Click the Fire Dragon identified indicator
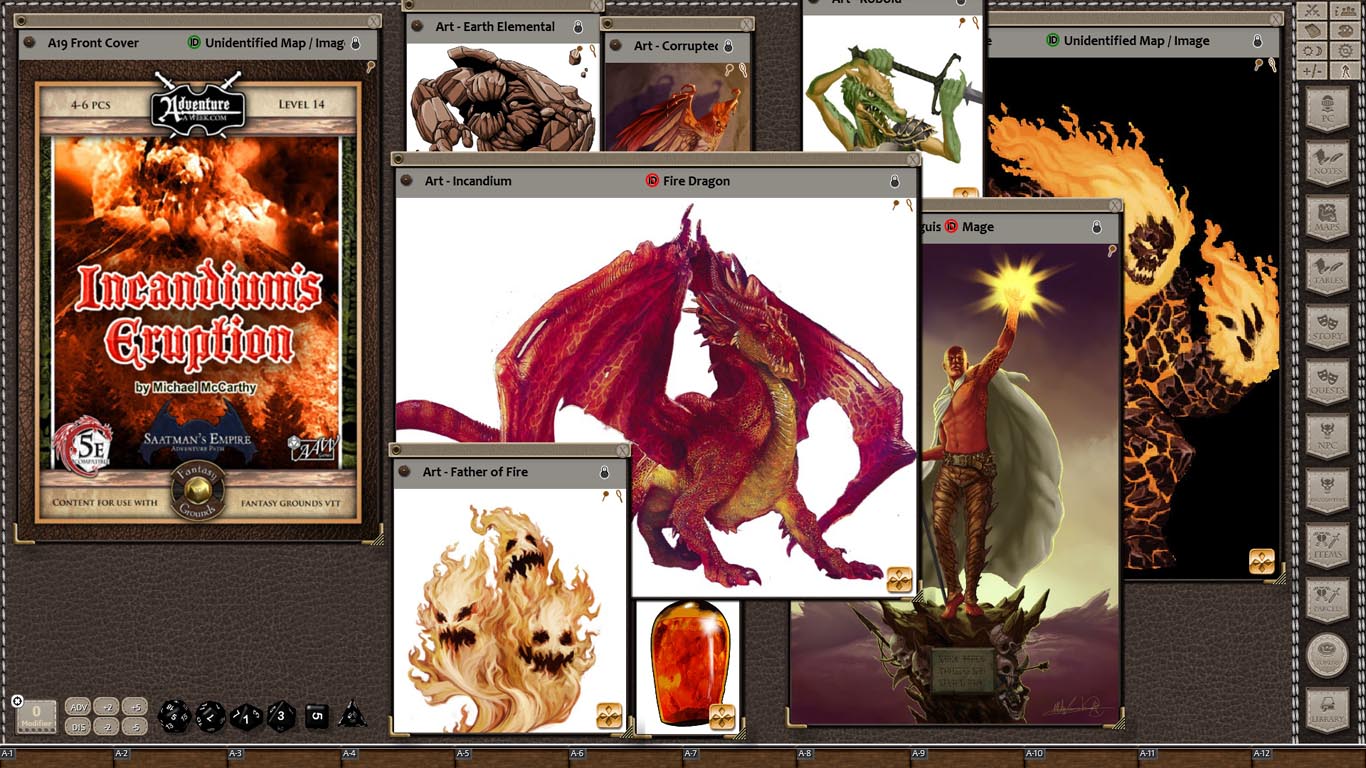This screenshot has height=768, width=1366. click(x=652, y=181)
